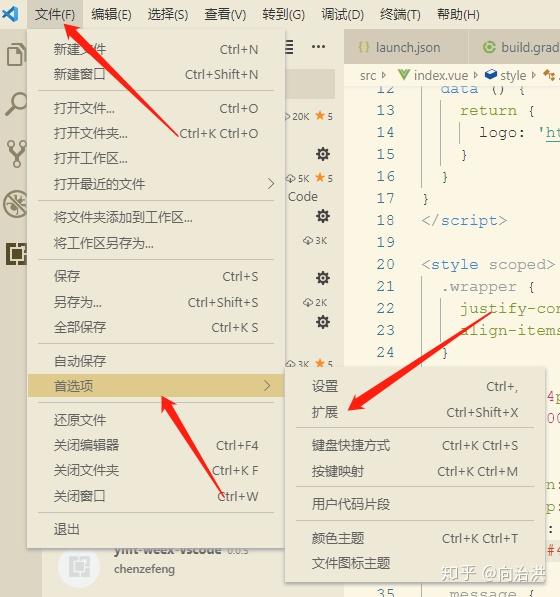Open the Extensions squares icon
Image resolution: width=560 pixels, height=597 pixels.
pos(16,253)
